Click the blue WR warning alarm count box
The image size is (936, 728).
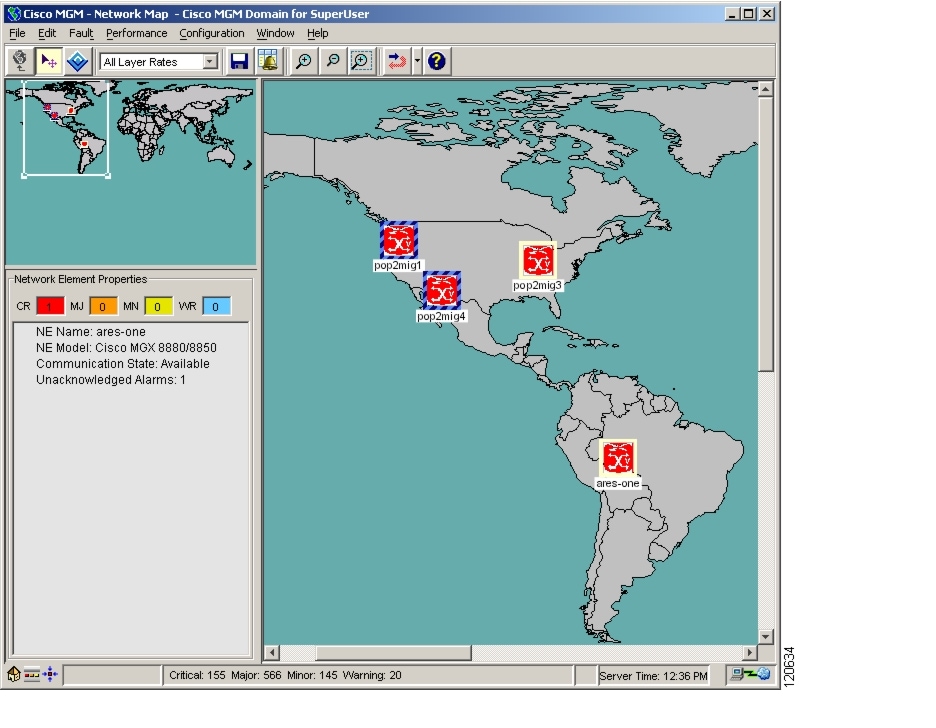(x=216, y=306)
